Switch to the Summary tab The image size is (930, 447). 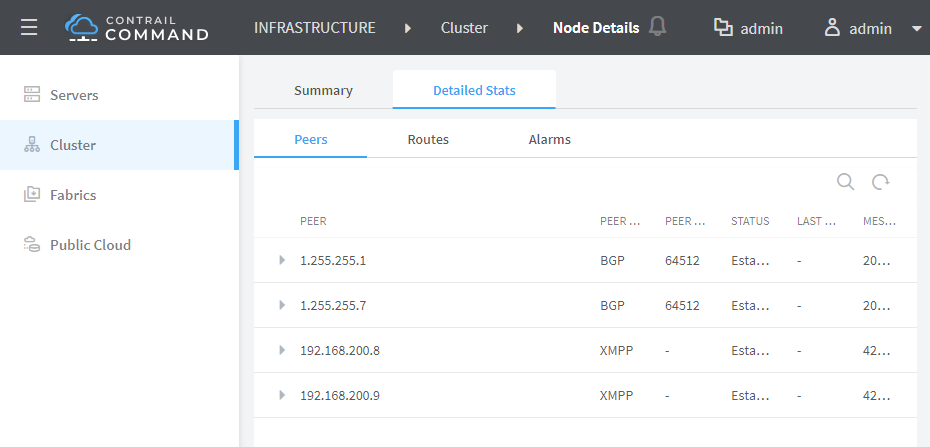[x=323, y=90]
